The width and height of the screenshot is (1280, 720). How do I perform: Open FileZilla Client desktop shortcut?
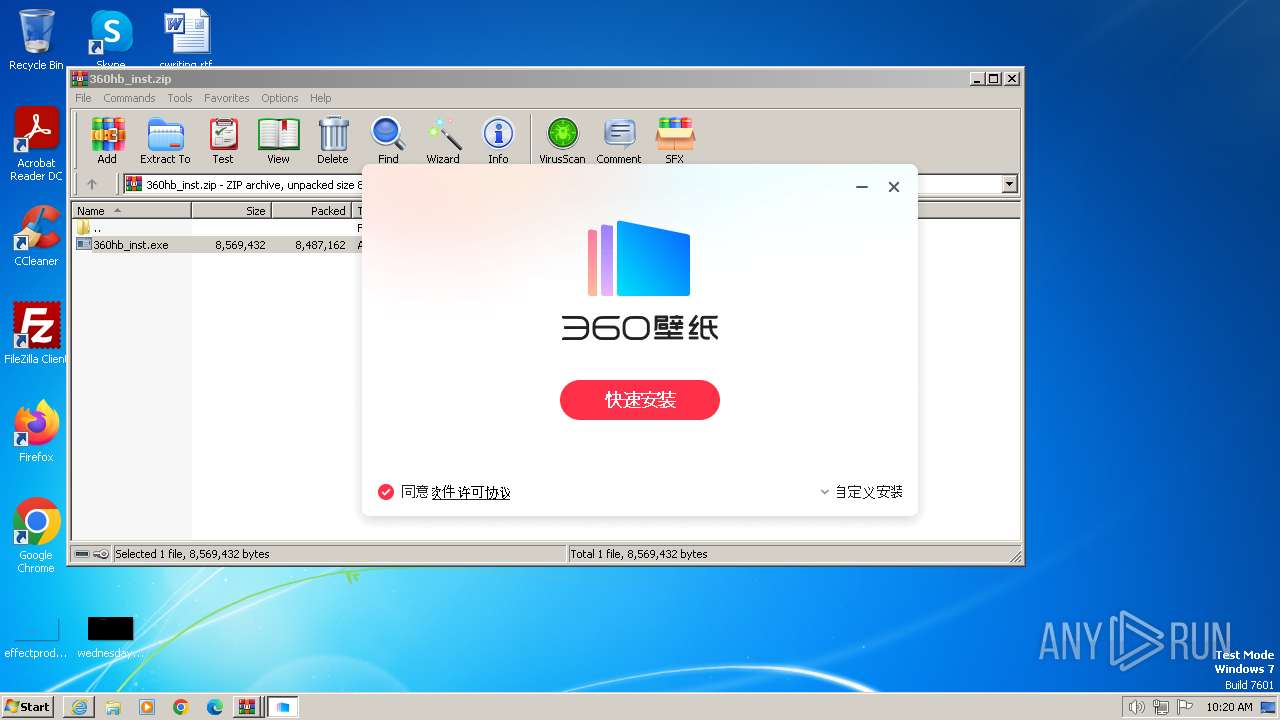tap(36, 334)
